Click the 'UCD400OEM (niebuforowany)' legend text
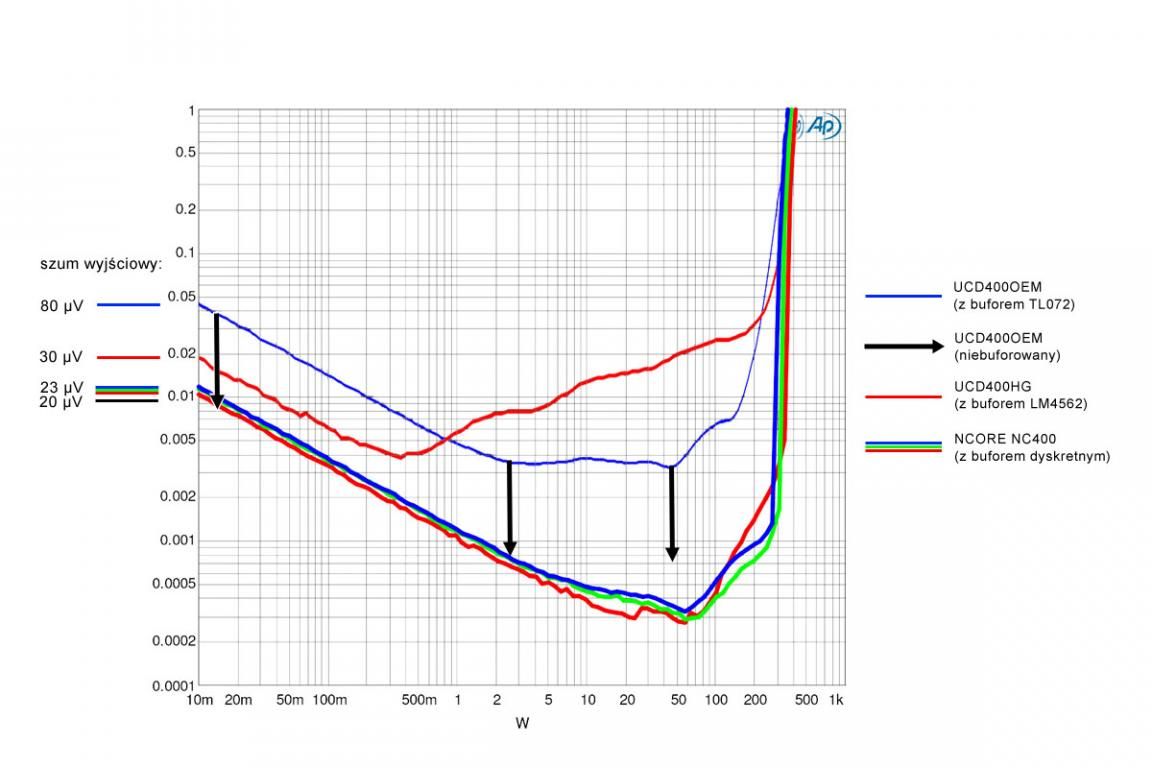1152x768 pixels. [1007, 346]
